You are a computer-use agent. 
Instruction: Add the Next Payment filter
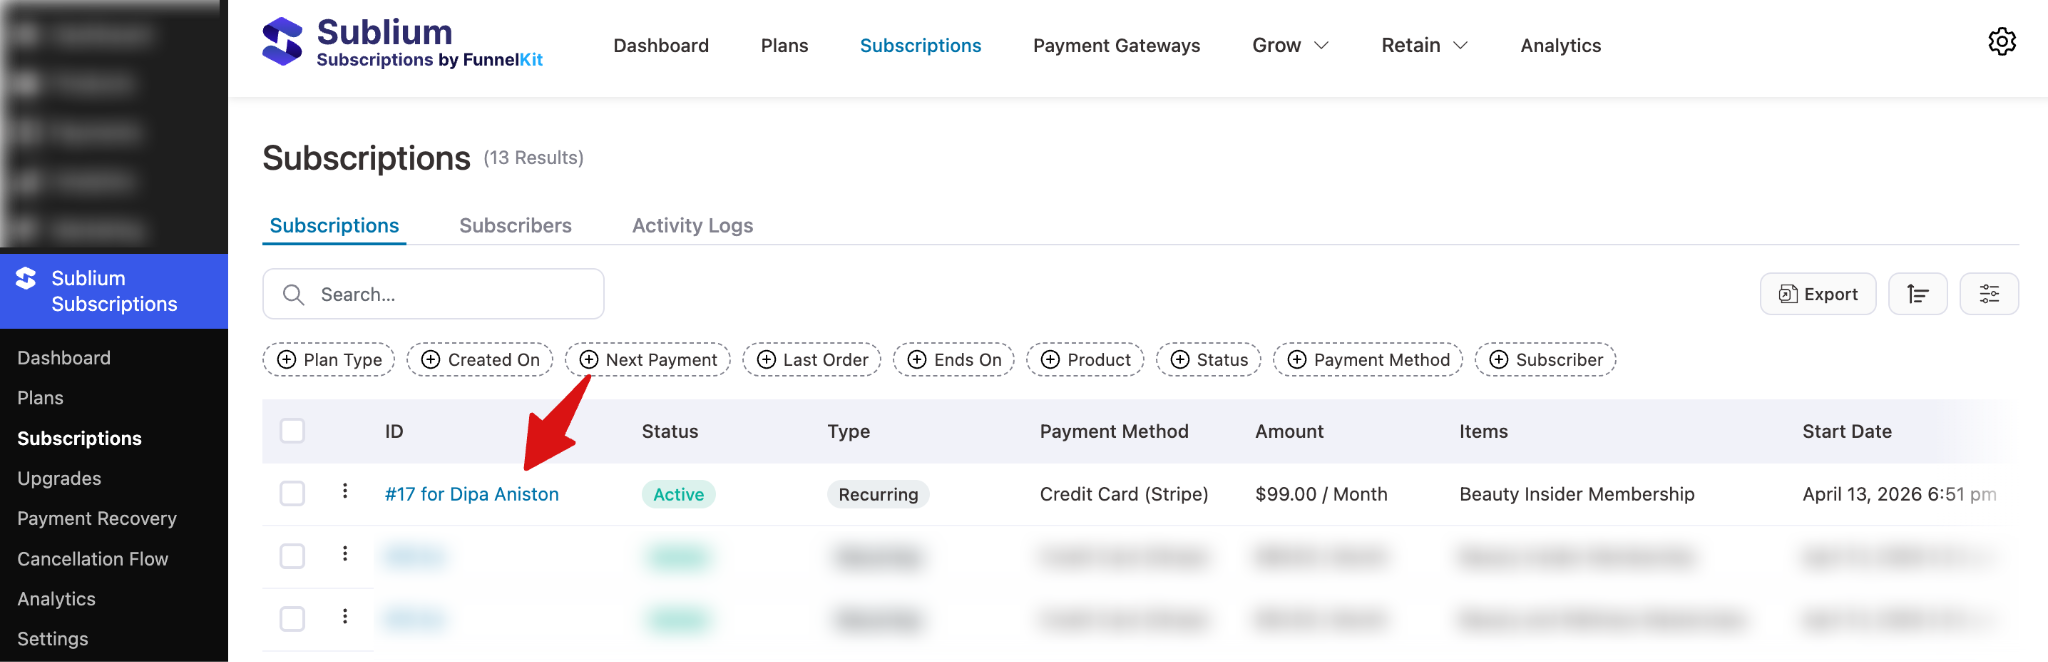[648, 360]
